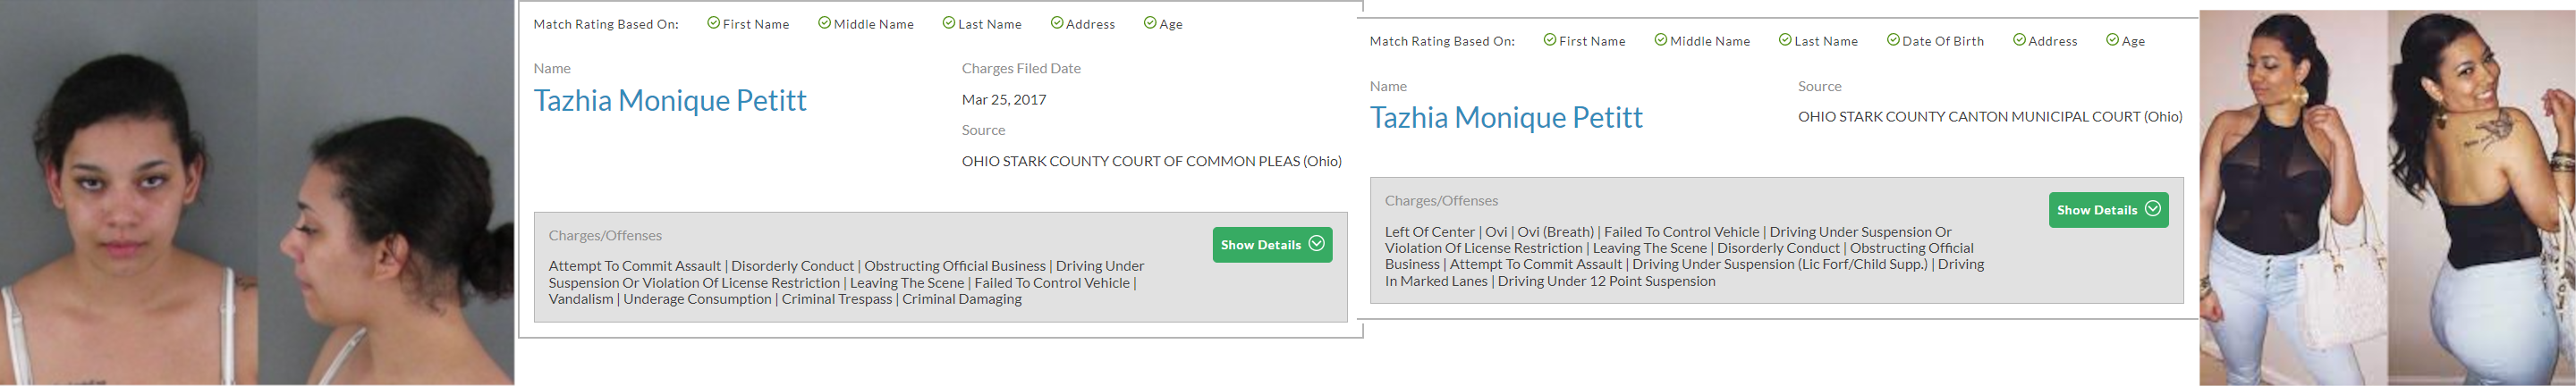Click Address checkmark in Common Pleas record
The width and height of the screenshot is (2576, 386).
(x=1056, y=23)
